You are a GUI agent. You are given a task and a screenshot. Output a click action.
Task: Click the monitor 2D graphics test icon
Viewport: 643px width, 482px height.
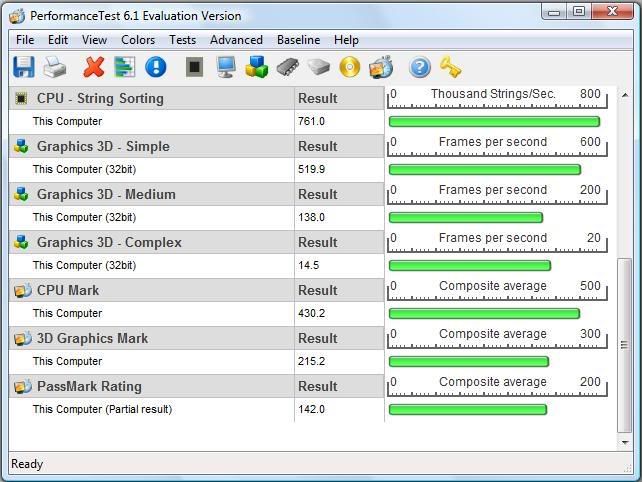226,67
